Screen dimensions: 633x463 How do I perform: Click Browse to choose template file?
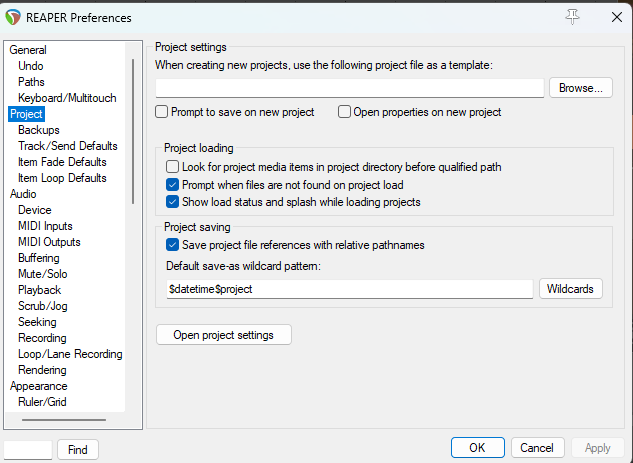(x=581, y=88)
